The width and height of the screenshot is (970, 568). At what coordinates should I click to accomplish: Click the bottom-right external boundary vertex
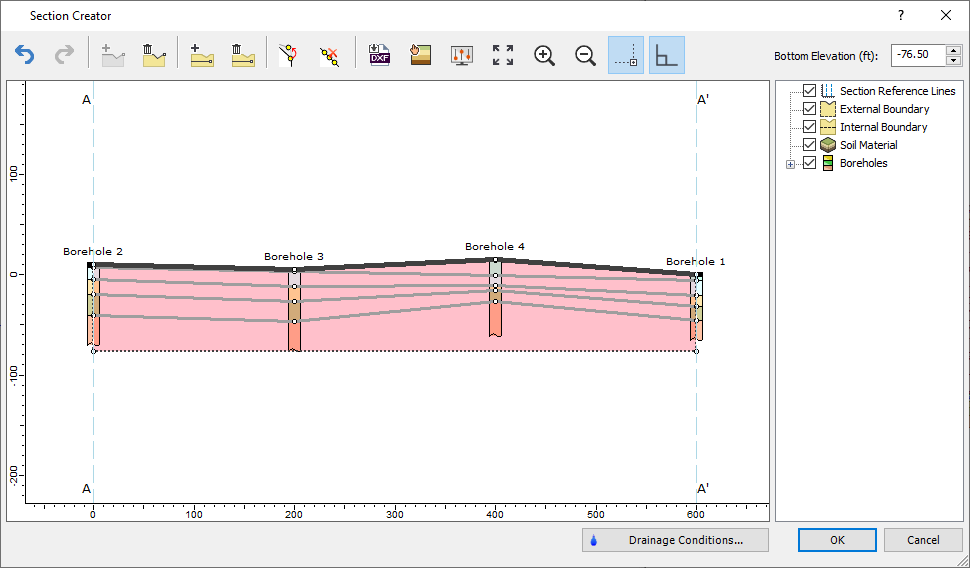click(x=697, y=351)
